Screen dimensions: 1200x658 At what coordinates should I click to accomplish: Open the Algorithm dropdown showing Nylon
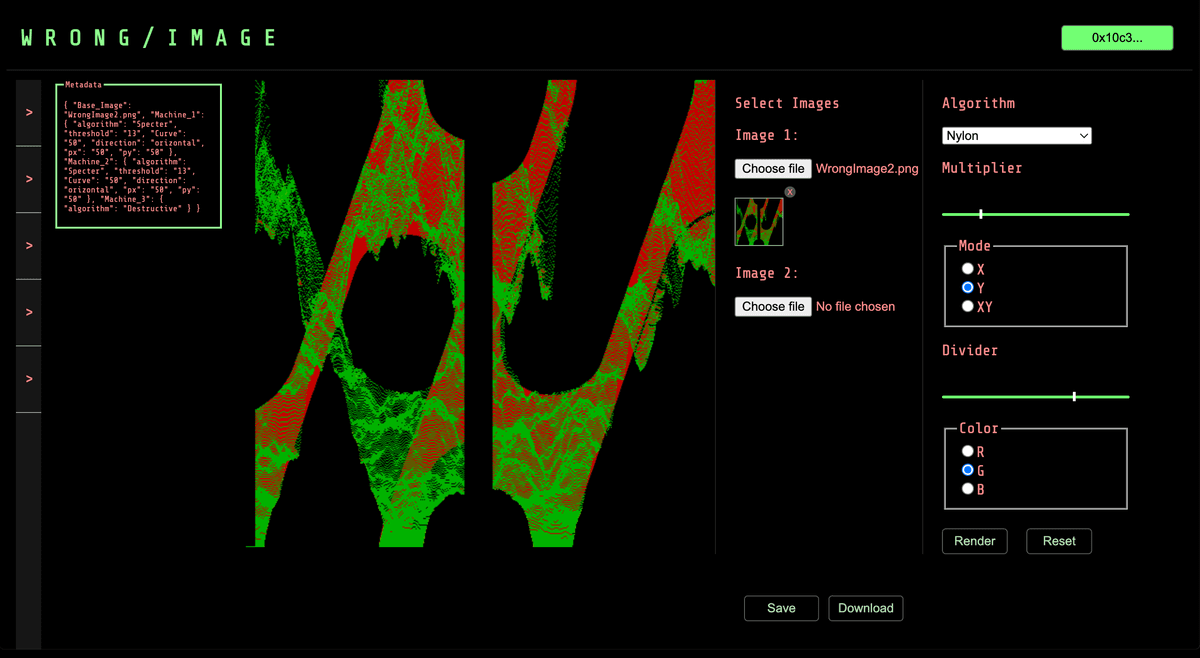pos(1017,136)
